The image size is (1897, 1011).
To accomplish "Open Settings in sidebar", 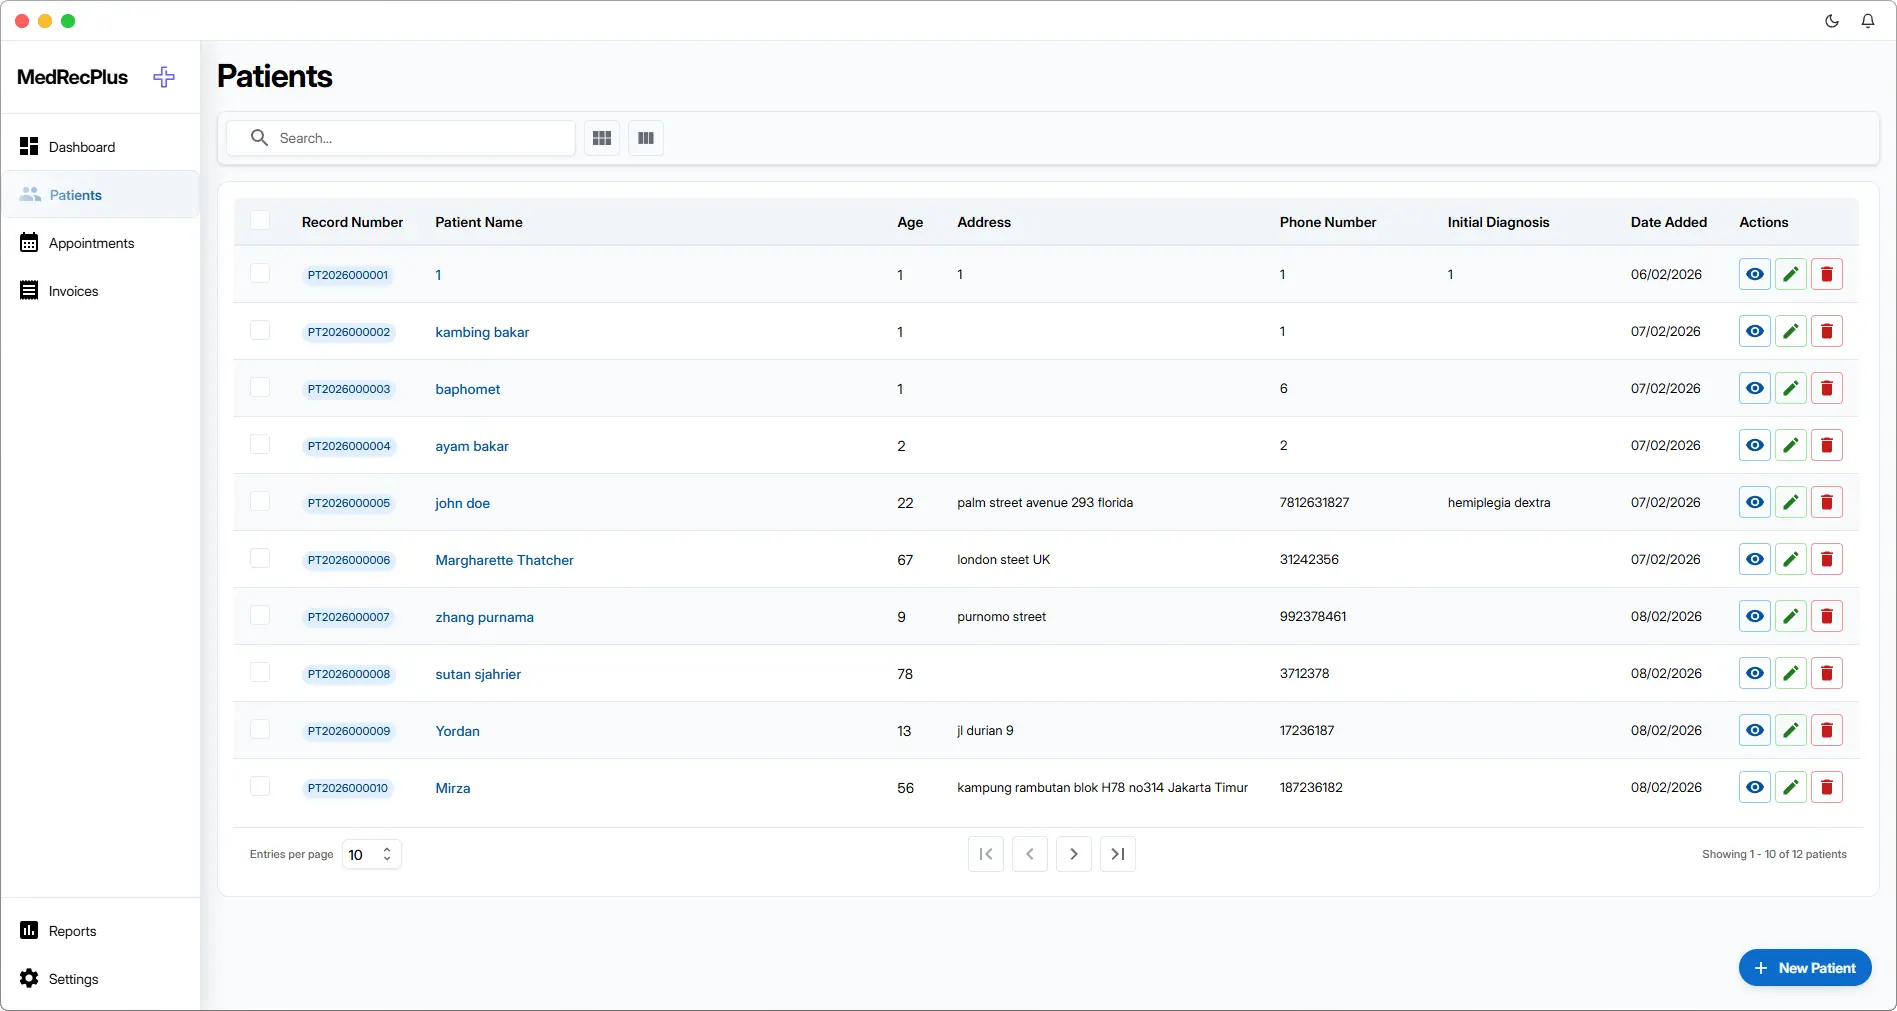I will (100, 979).
